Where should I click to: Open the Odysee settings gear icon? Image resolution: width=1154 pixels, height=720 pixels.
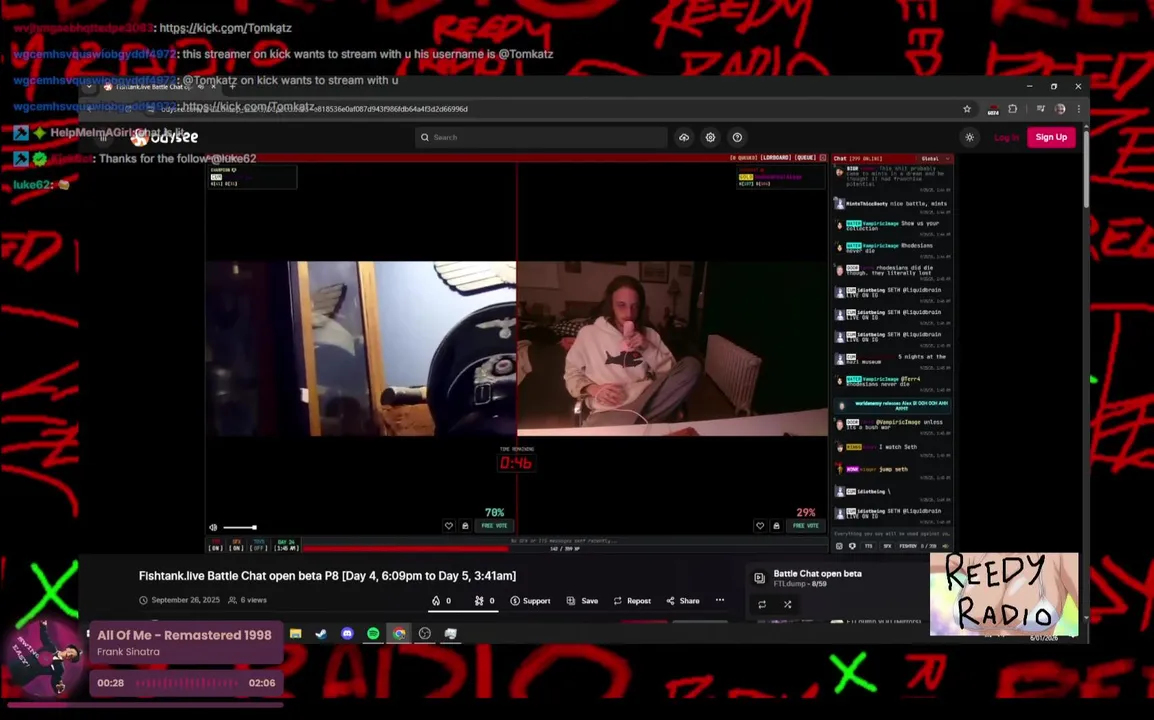710,138
